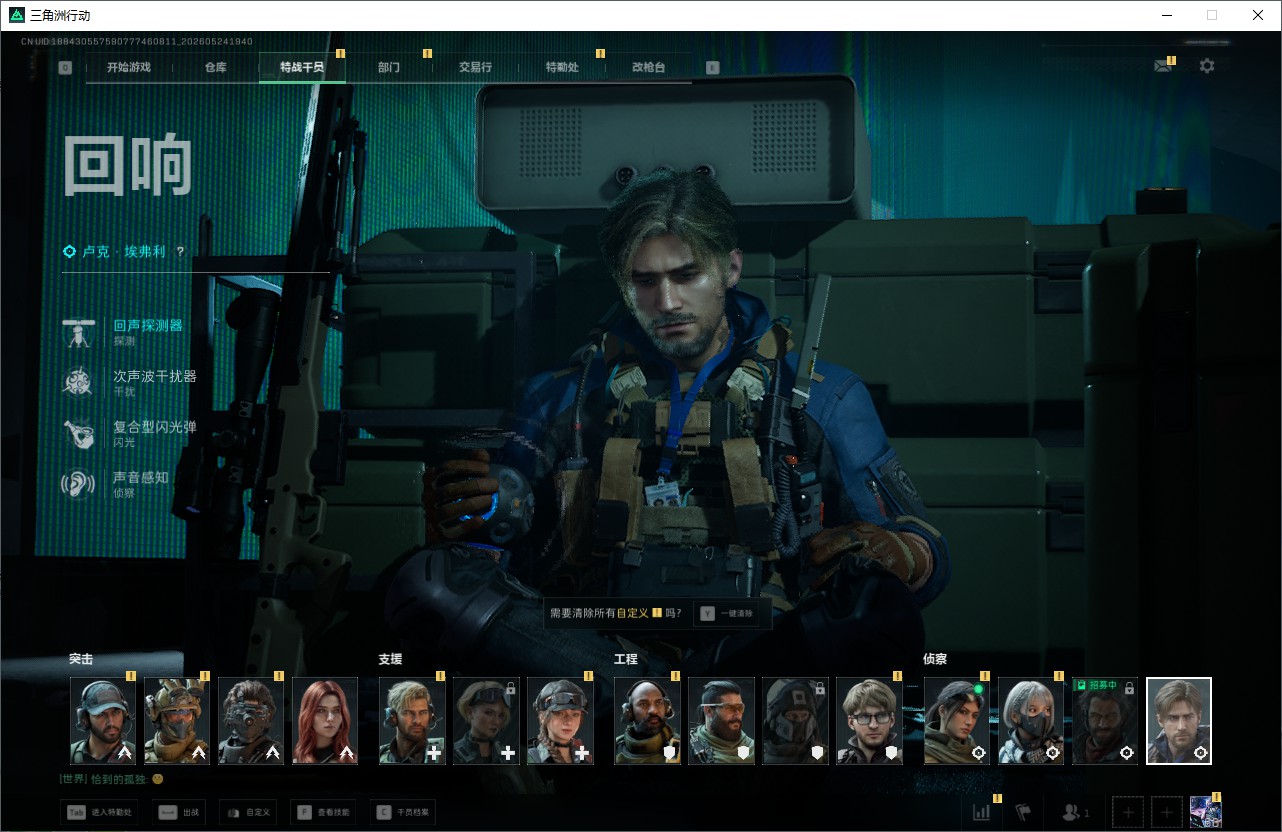Image resolution: width=1282 pixels, height=832 pixels.
Task: Select the 招募中 locked recon operator
Action: [1105, 721]
